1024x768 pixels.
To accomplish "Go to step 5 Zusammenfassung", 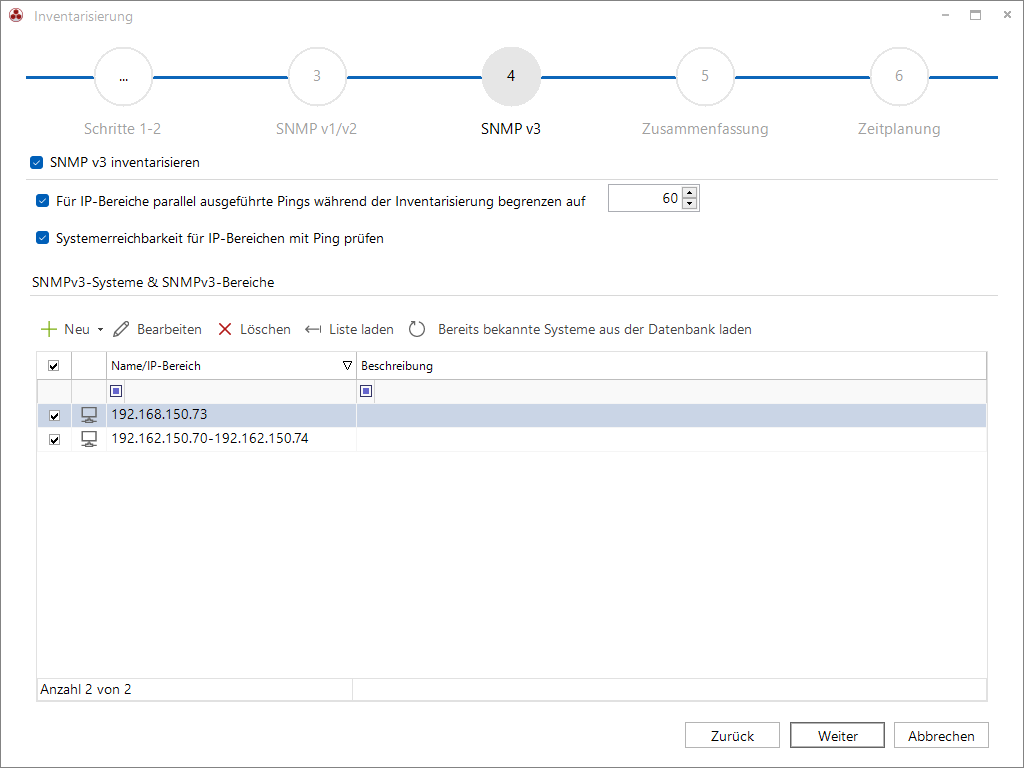I will (x=705, y=76).
